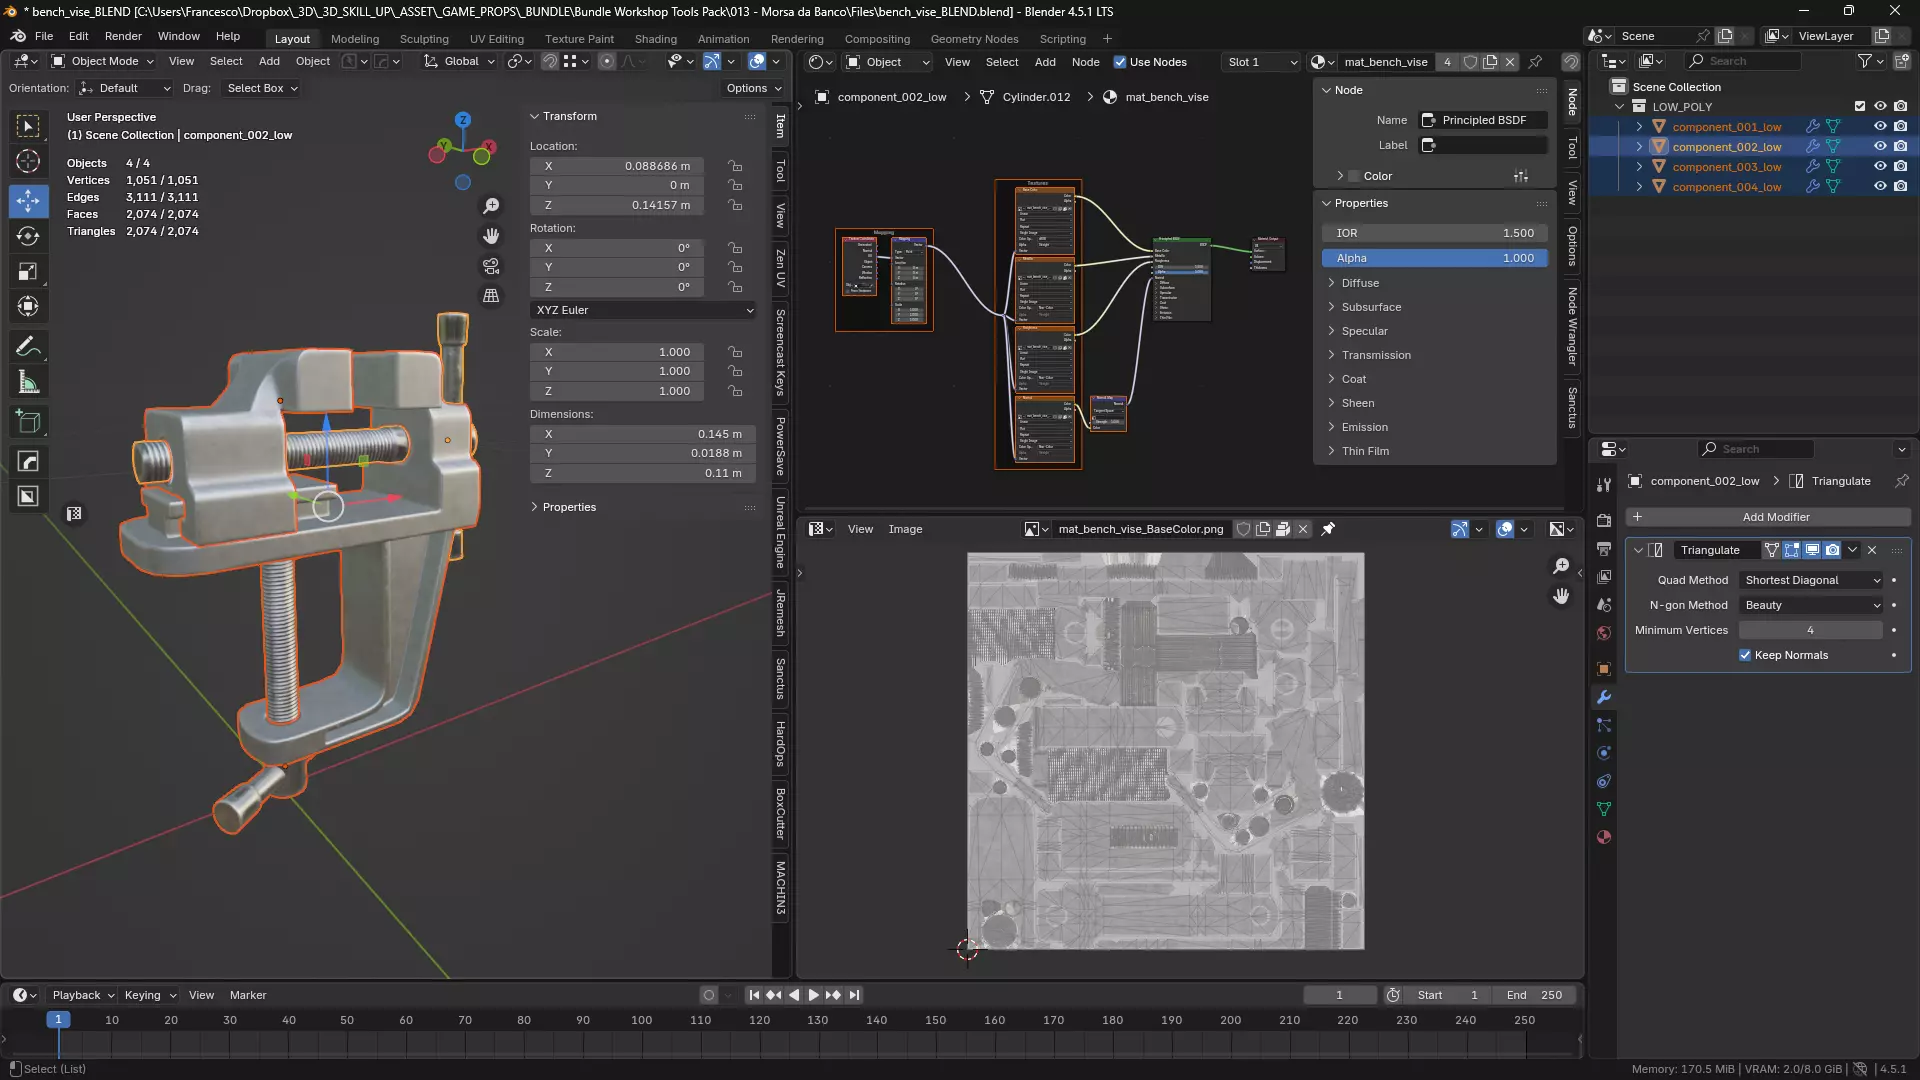Expand the Subsurface panel in node properties
This screenshot has height=1080, width=1920.
[1370, 307]
